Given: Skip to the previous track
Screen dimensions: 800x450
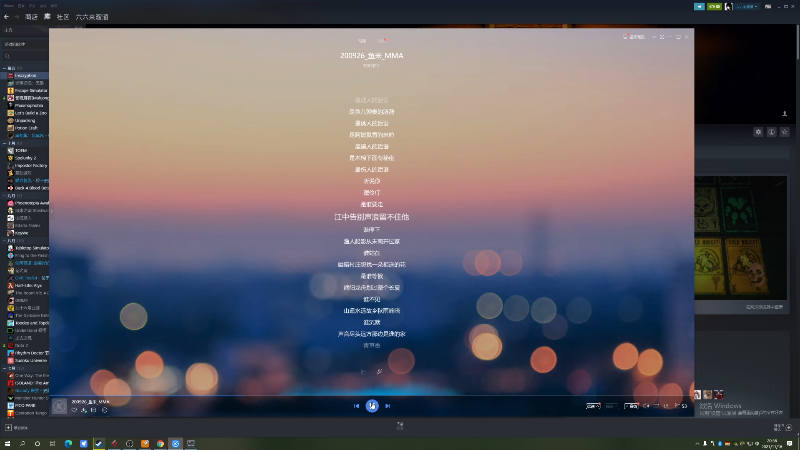Looking at the screenshot, I should [356, 406].
